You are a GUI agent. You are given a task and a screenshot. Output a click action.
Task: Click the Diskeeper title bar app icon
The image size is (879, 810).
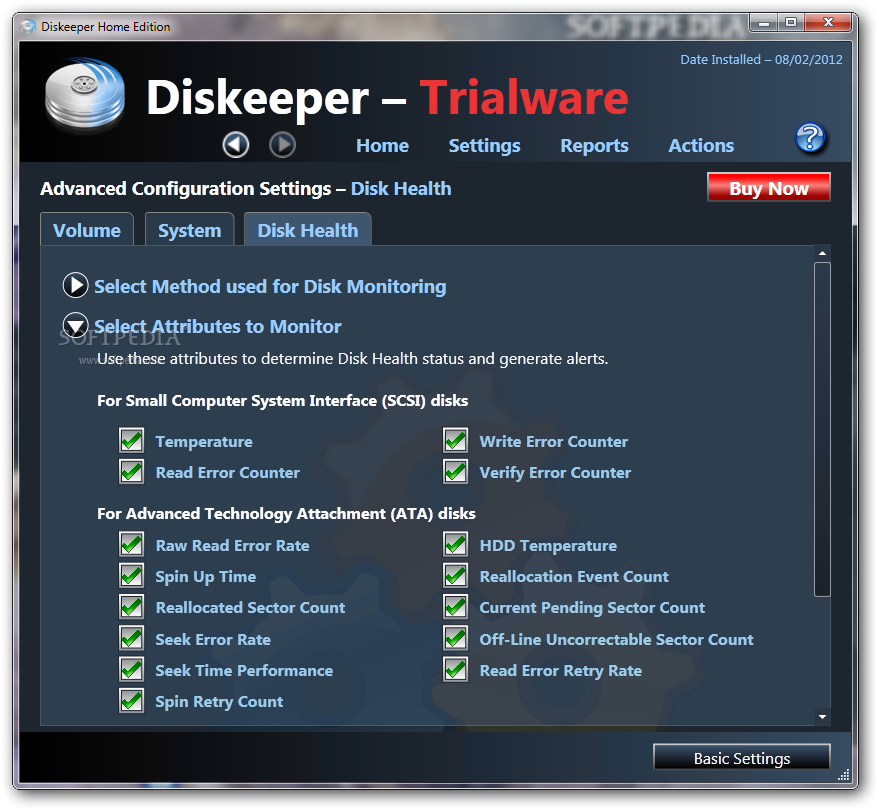(27, 26)
